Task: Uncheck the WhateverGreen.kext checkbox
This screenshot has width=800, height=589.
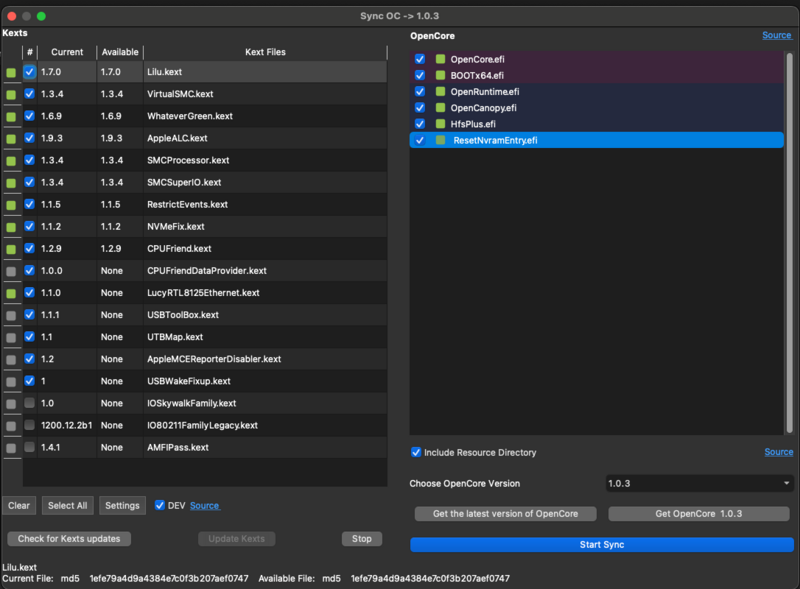Action: pos(30,116)
